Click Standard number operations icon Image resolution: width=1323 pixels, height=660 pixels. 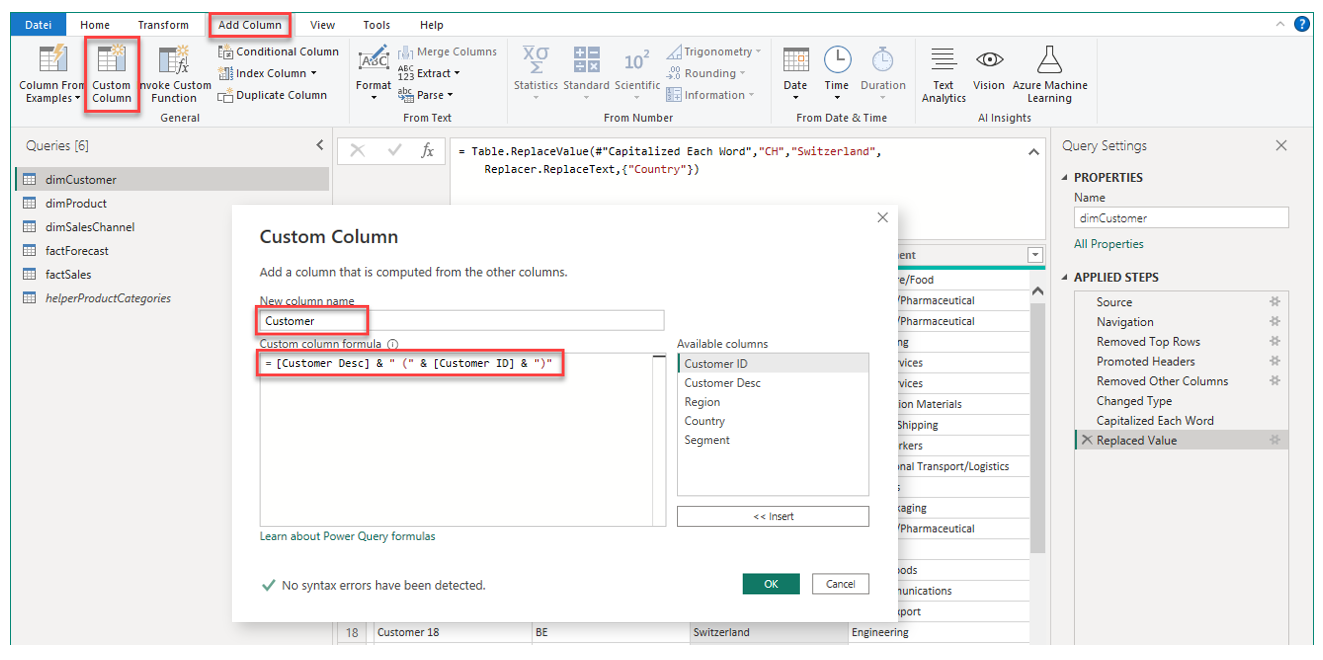tap(586, 60)
